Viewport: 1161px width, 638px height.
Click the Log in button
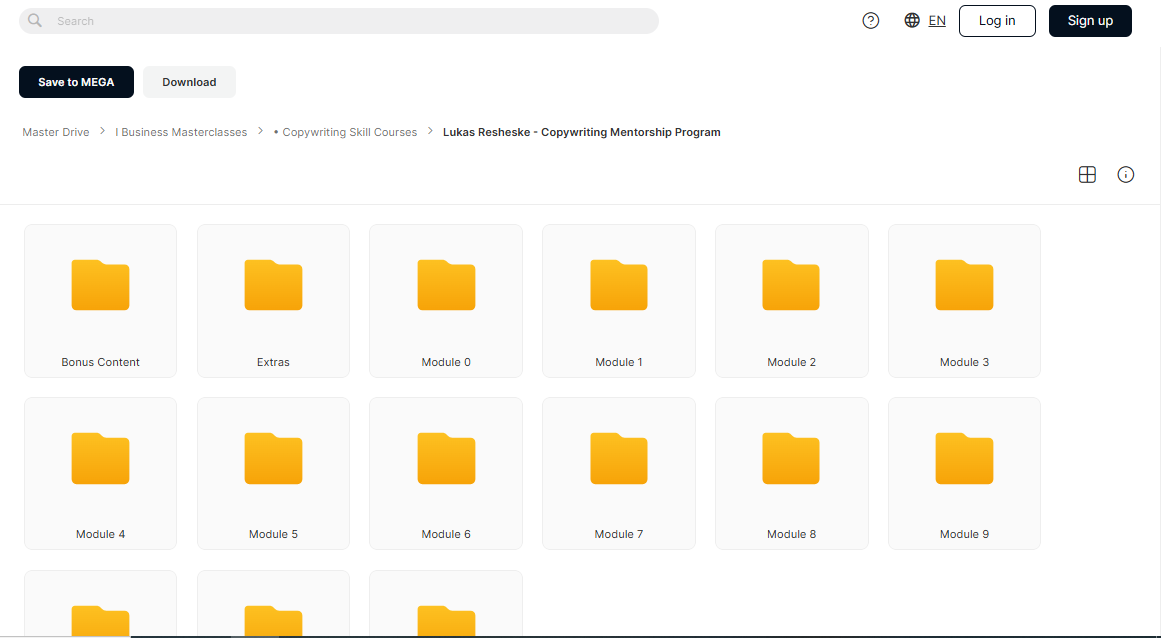pos(997,21)
